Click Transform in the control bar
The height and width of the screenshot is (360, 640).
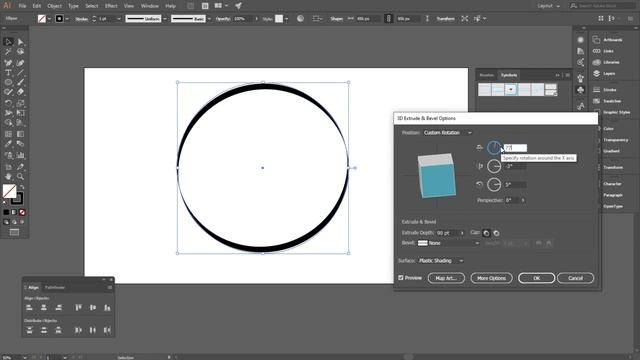[x=445, y=19]
